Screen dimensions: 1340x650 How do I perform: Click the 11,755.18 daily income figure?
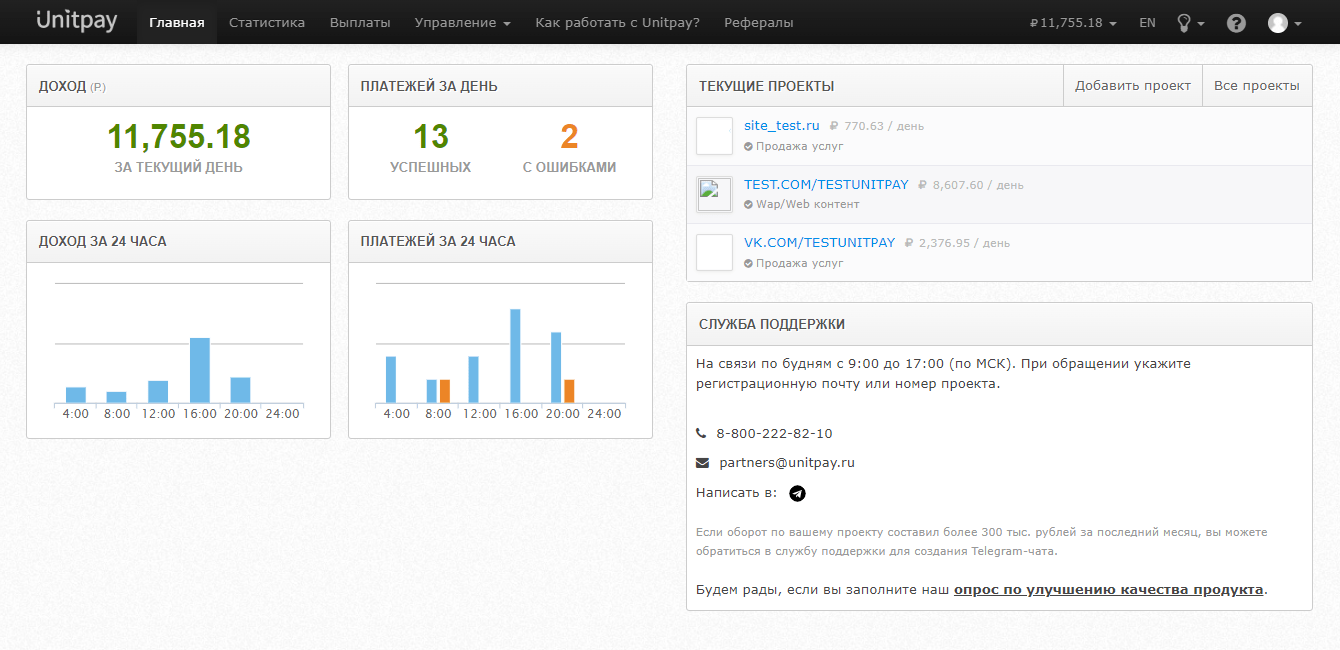click(x=179, y=136)
